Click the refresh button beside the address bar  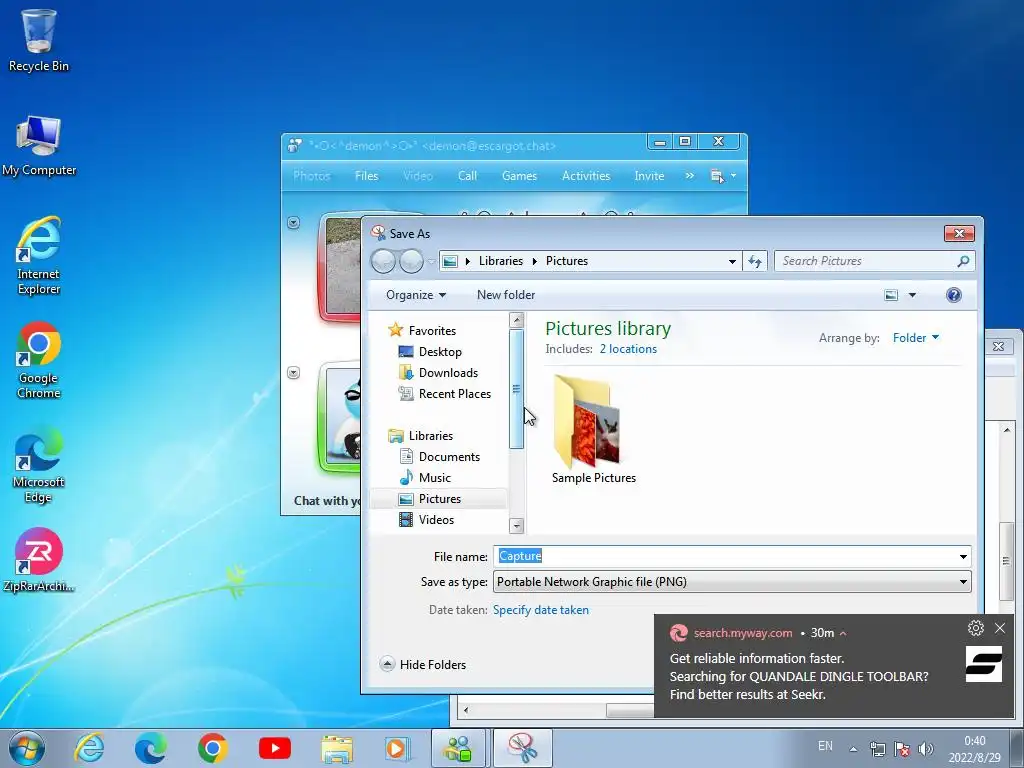pyautogui.click(x=755, y=261)
